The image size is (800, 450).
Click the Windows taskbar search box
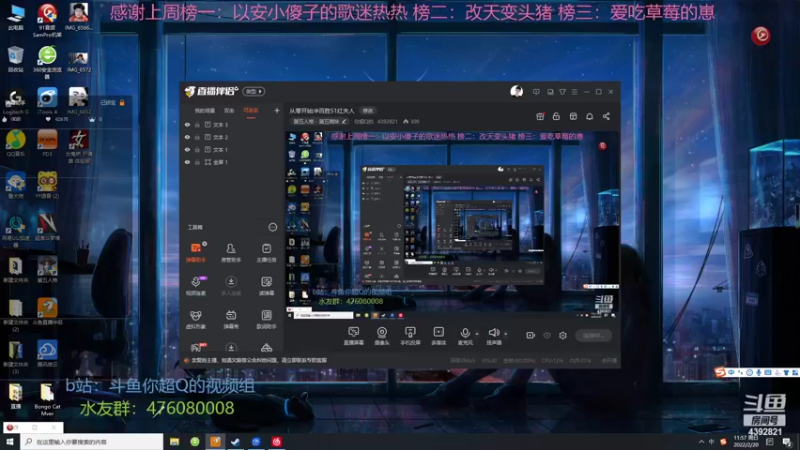pyautogui.click(x=92, y=442)
